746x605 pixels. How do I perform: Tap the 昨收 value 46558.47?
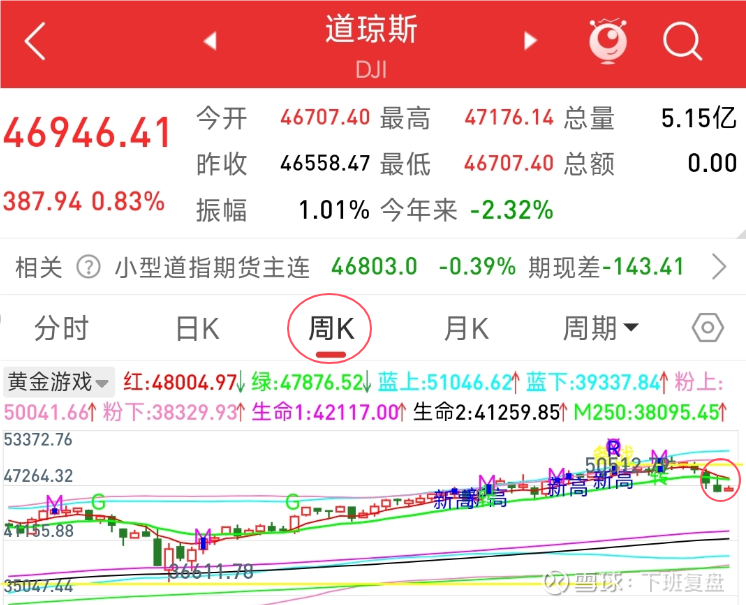click(325, 163)
